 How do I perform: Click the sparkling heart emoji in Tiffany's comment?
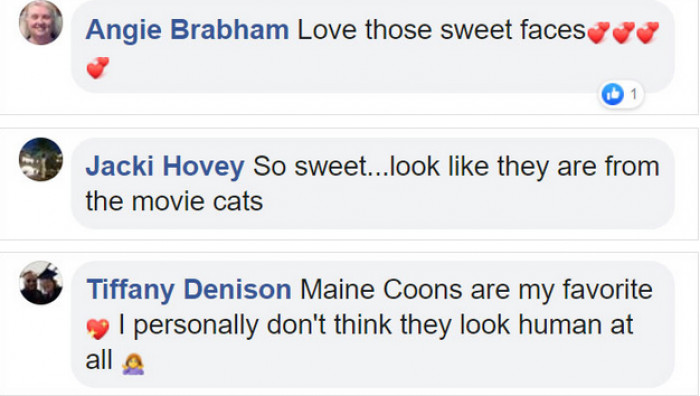point(98,329)
